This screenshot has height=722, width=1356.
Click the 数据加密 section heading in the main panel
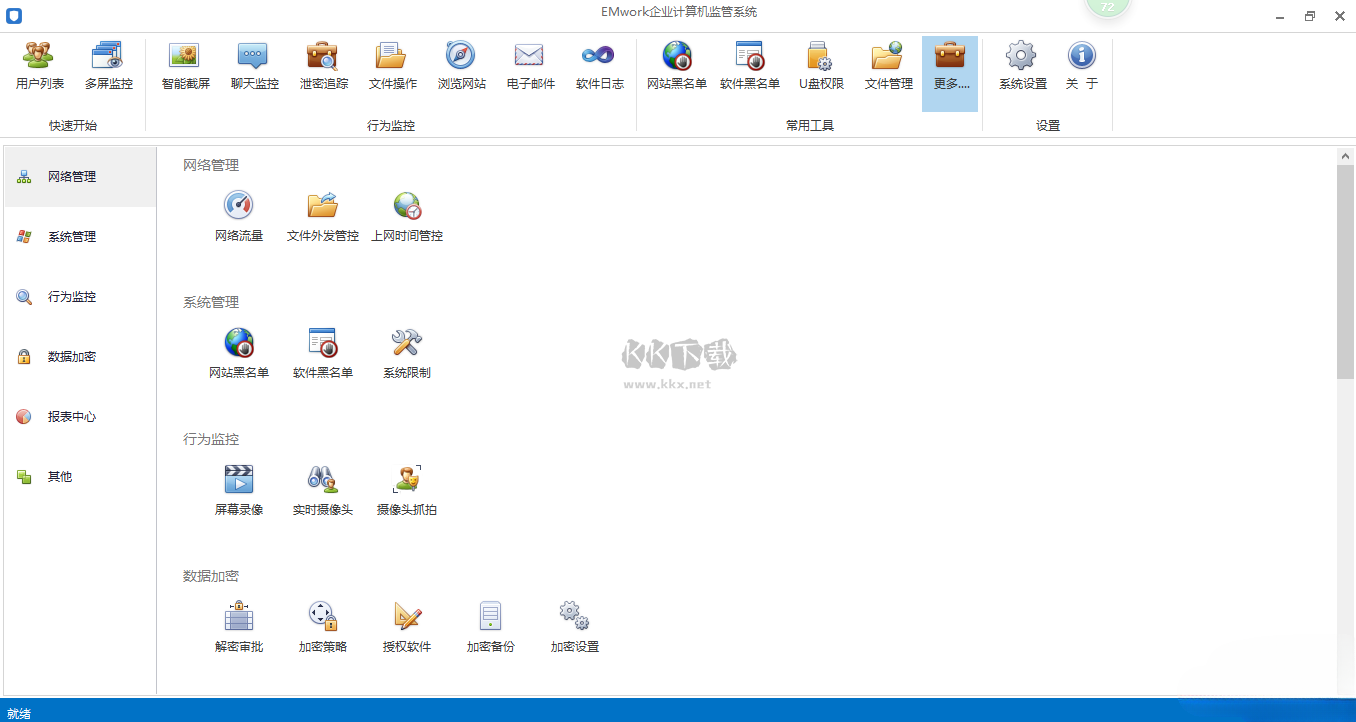[211, 576]
